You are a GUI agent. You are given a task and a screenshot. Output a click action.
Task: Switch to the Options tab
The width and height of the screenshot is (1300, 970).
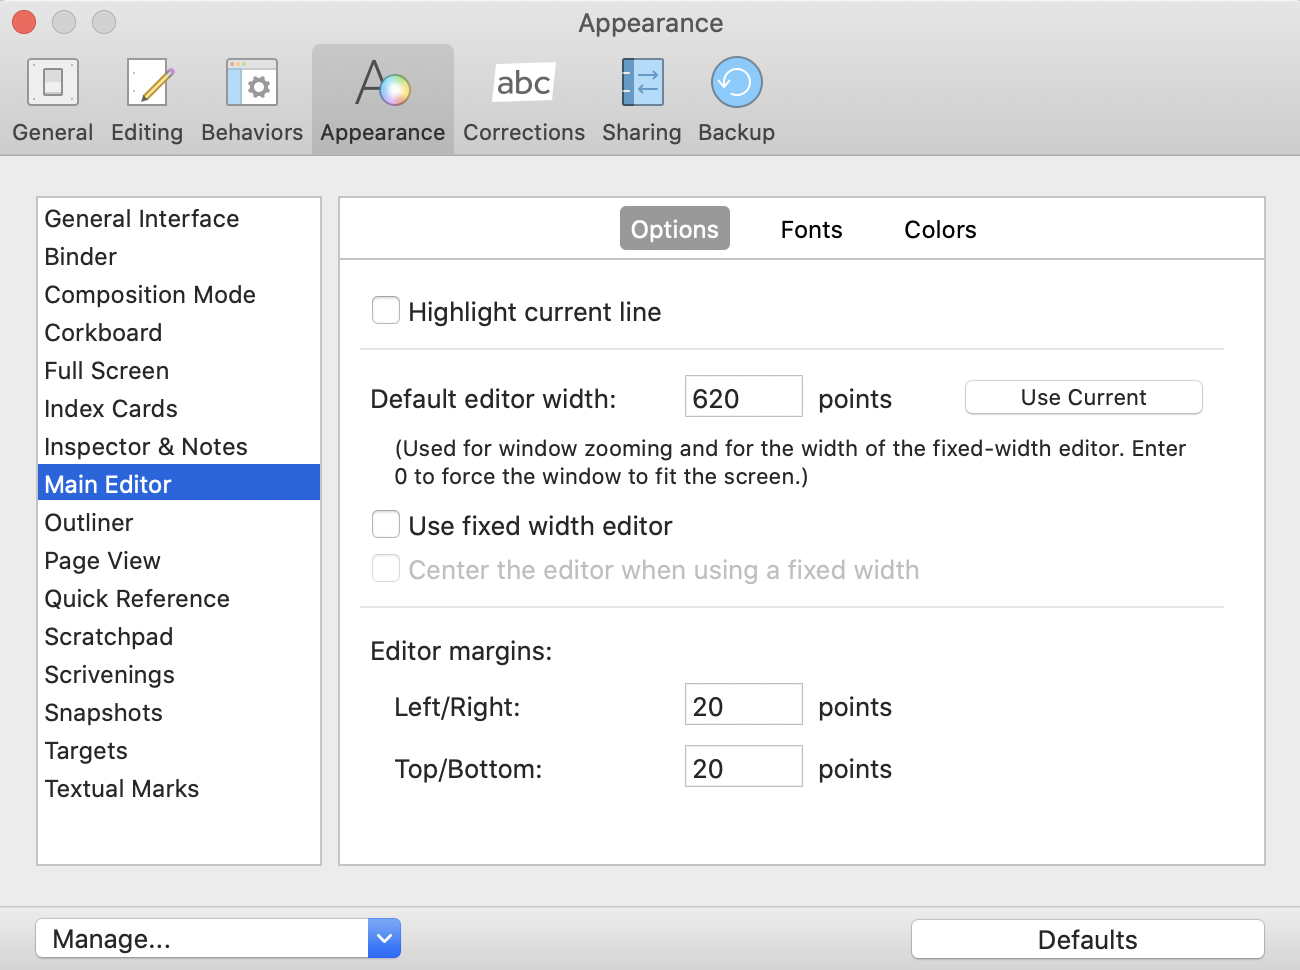point(675,229)
